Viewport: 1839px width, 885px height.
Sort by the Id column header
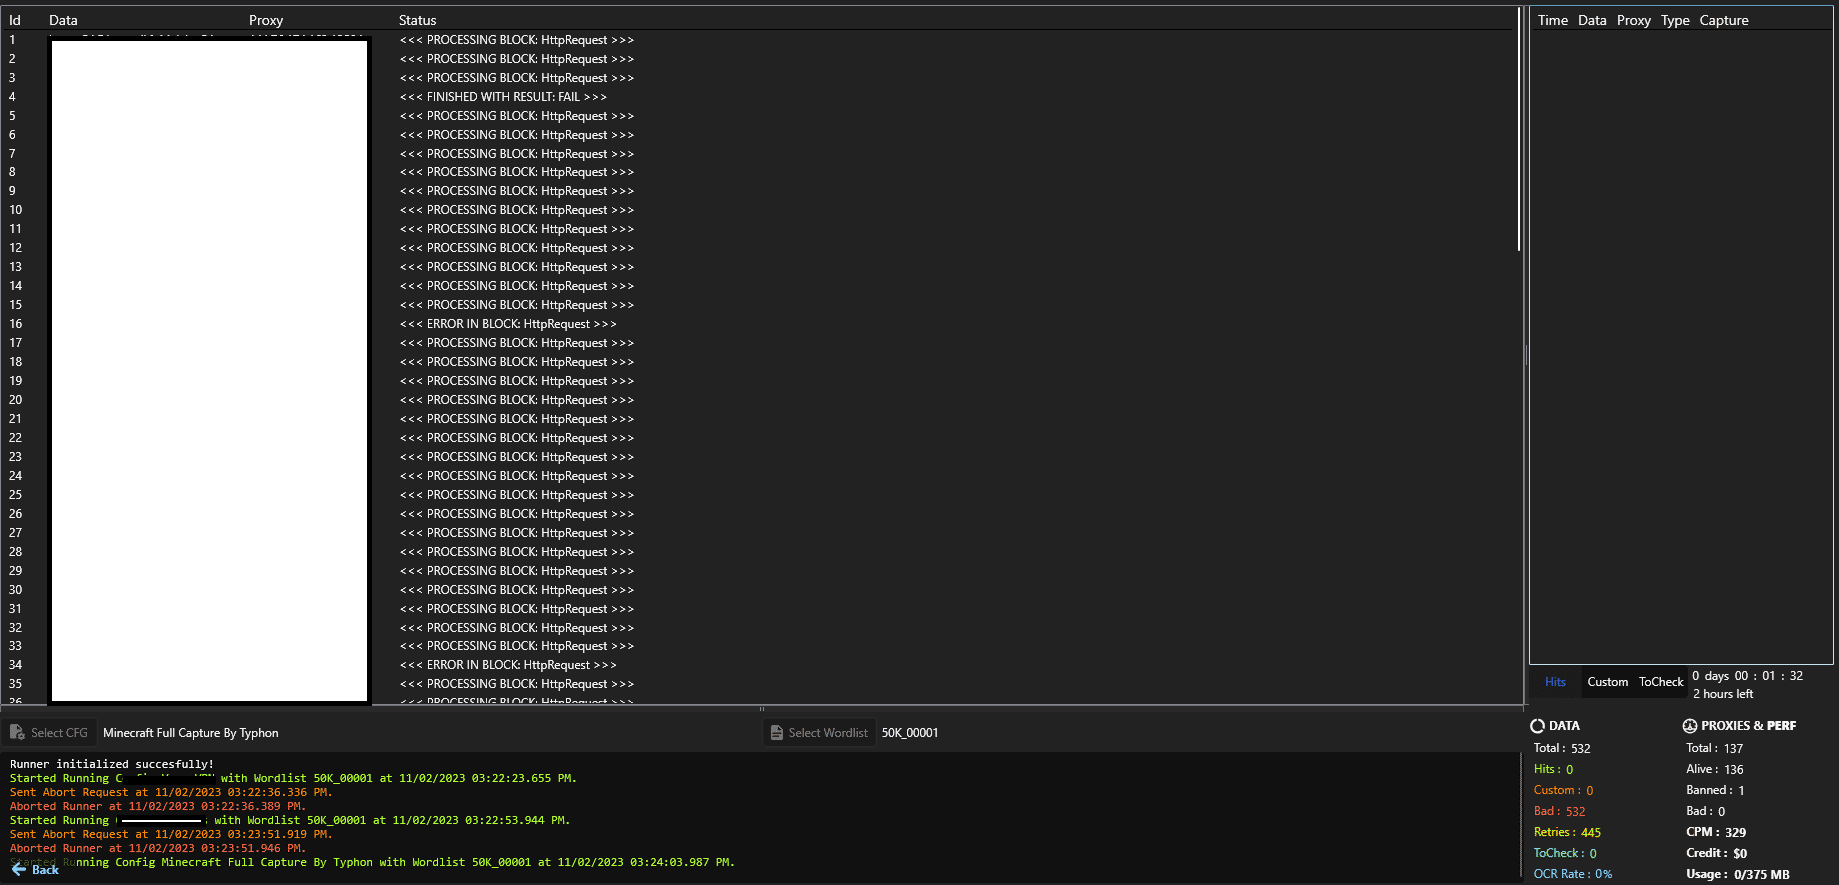click(x=15, y=20)
